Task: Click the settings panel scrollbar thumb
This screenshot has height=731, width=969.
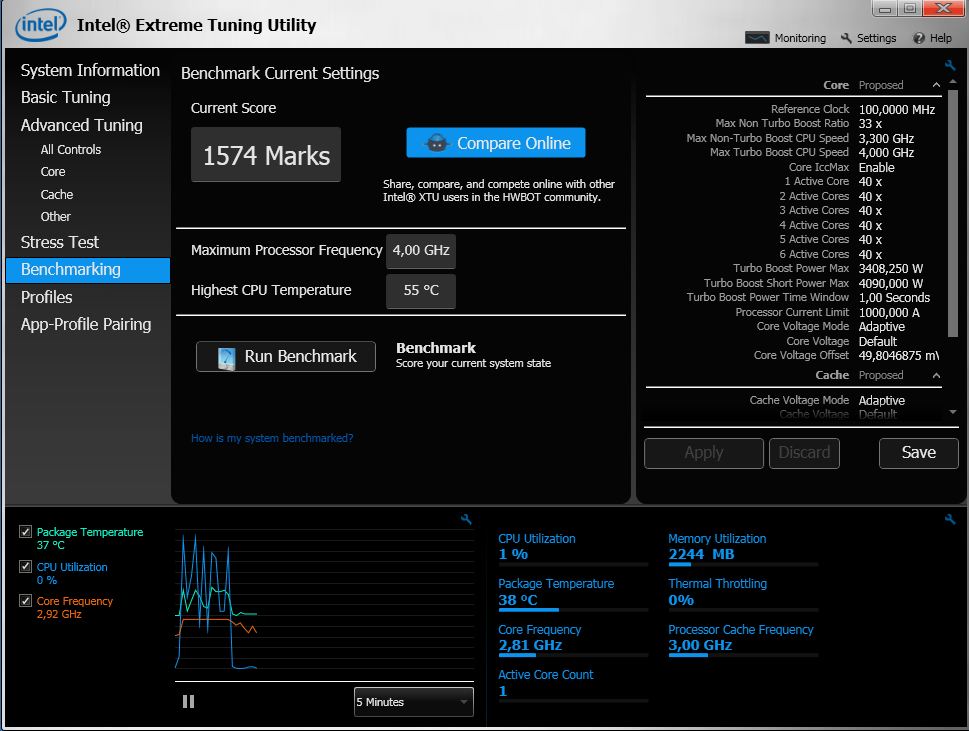Action: 952,213
